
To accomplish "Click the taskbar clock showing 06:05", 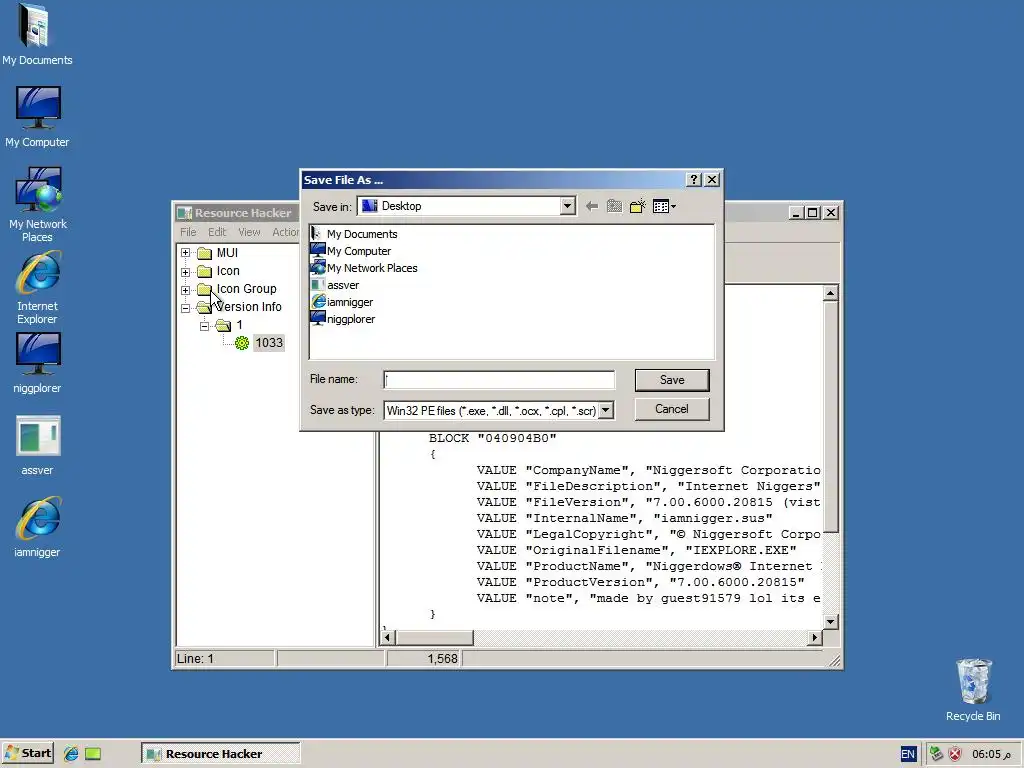I will click(991, 754).
